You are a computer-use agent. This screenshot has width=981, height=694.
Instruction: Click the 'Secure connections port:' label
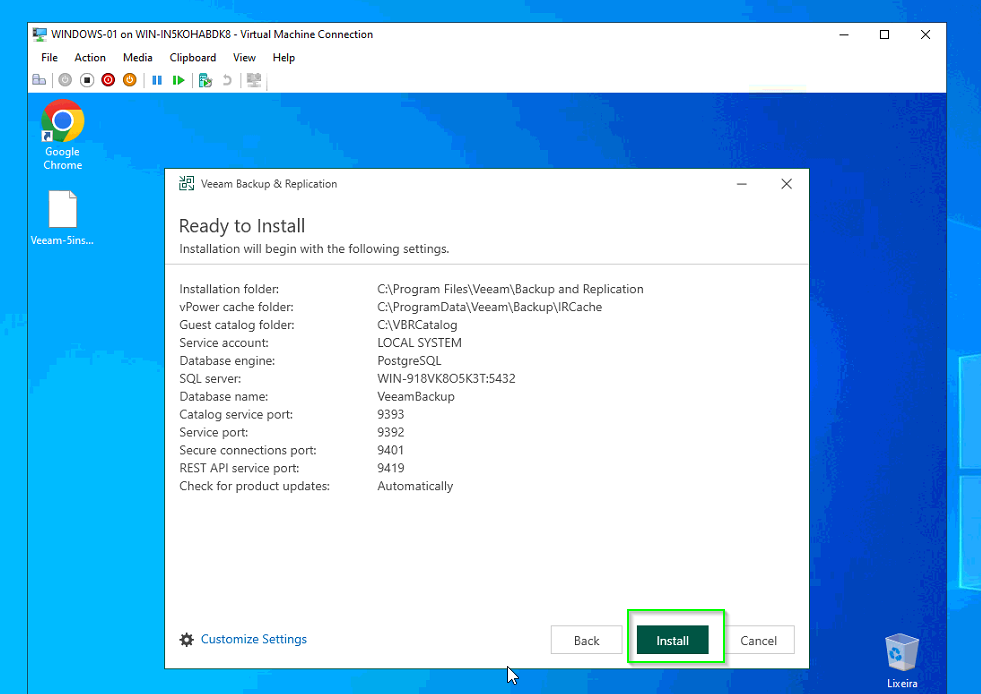(x=248, y=451)
